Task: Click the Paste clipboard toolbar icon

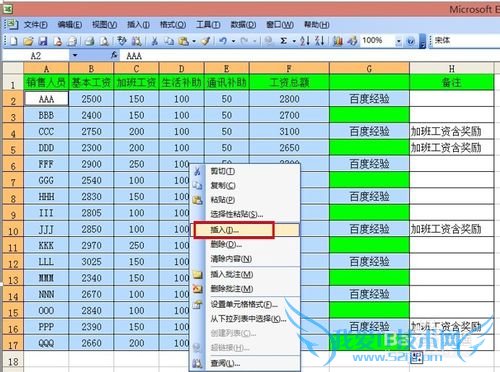Action: [x=183, y=41]
